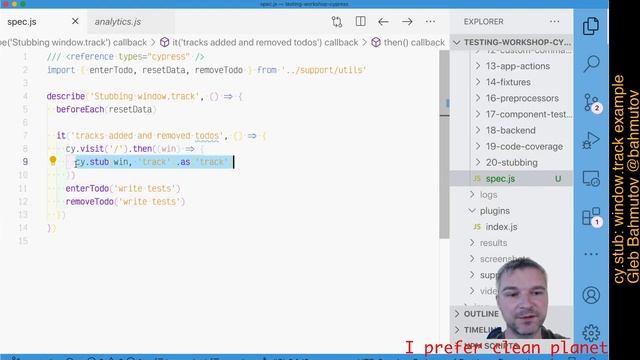This screenshot has width=640, height=360.
Task: Open the Source Control view with badge 2
Action: pos(591,102)
